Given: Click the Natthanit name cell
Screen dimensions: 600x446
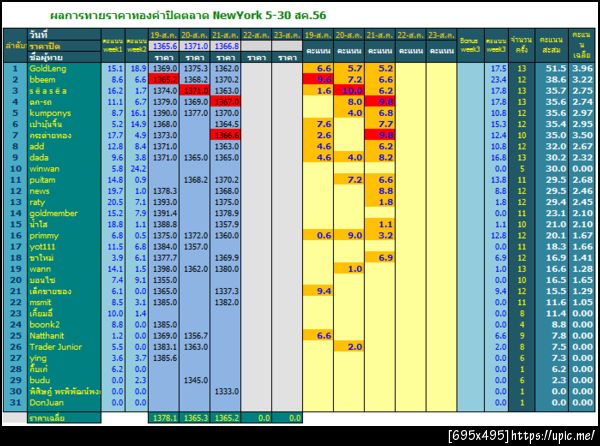Looking at the screenshot, I should pyautogui.click(x=64, y=335).
